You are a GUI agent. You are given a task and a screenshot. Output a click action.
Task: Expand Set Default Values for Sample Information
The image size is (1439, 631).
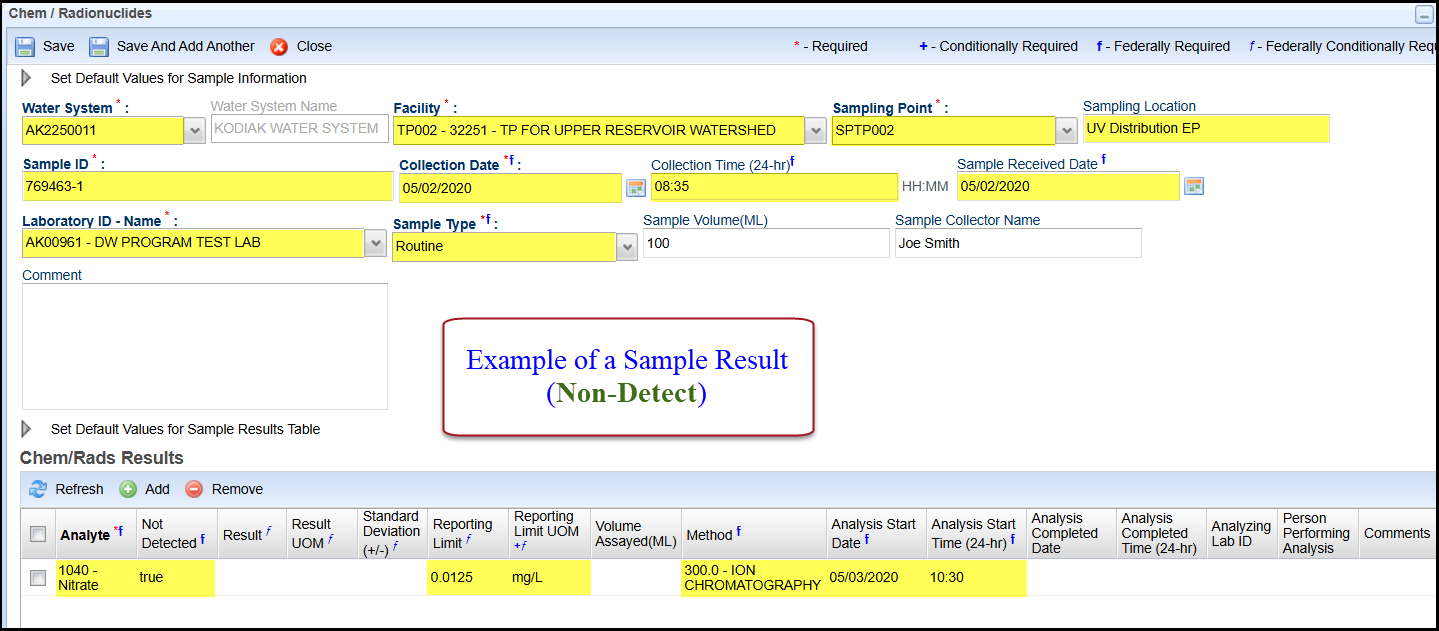(x=27, y=78)
